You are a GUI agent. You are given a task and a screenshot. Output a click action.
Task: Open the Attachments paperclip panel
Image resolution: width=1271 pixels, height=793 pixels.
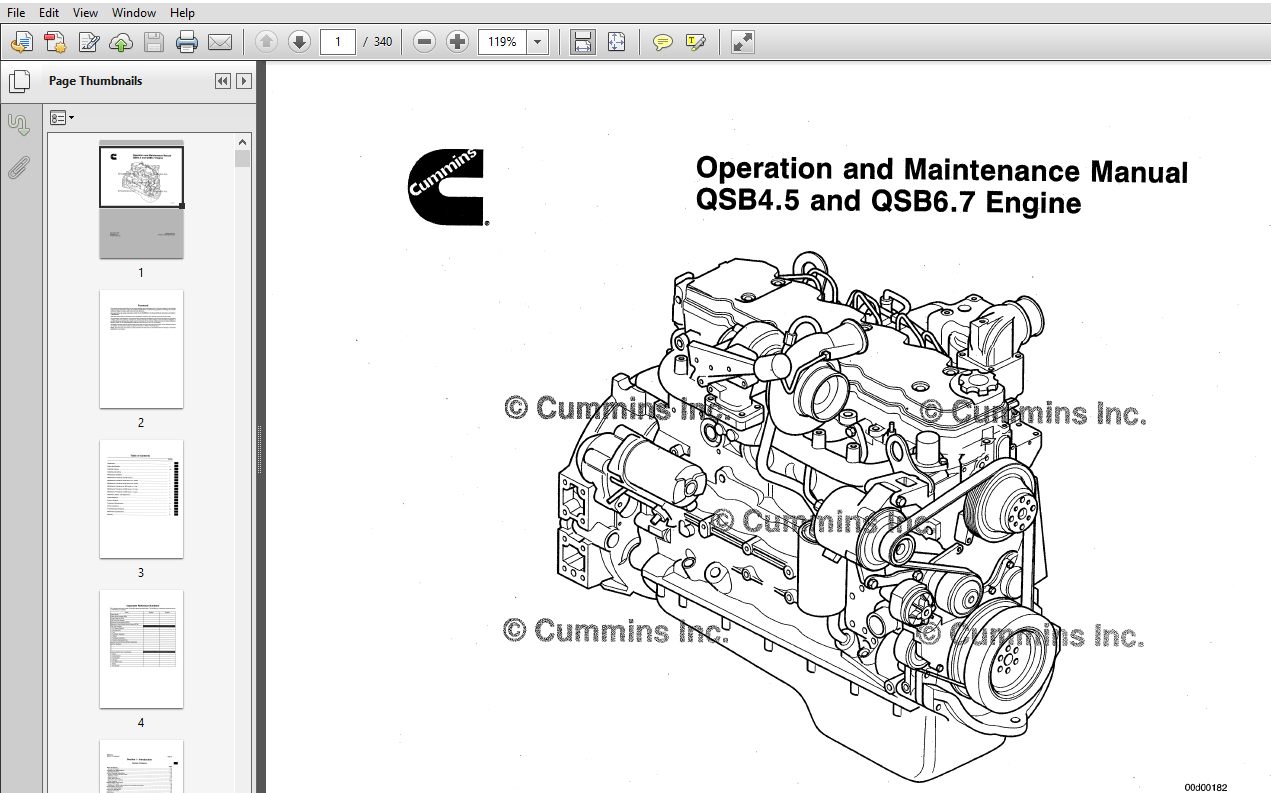[x=19, y=167]
